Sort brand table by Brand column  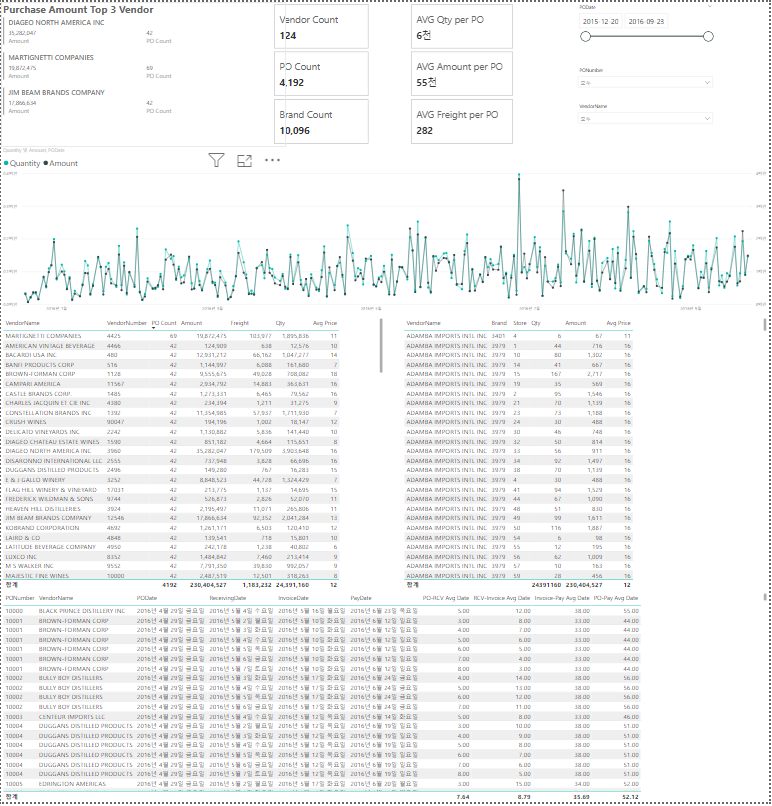(x=499, y=323)
